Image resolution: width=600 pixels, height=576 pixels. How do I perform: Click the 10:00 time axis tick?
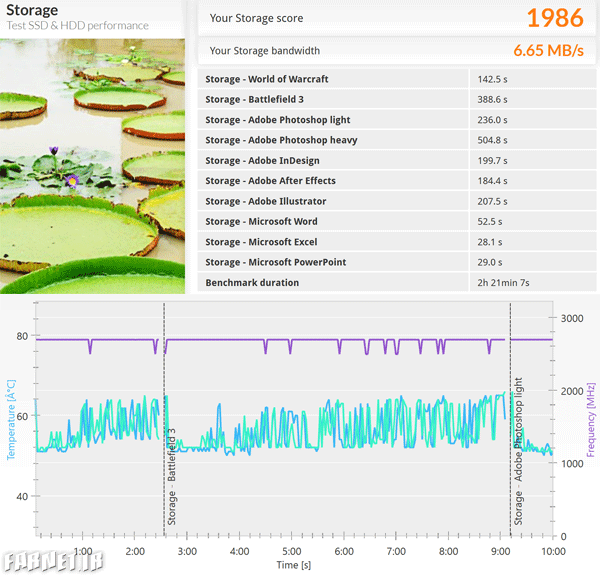(553, 552)
